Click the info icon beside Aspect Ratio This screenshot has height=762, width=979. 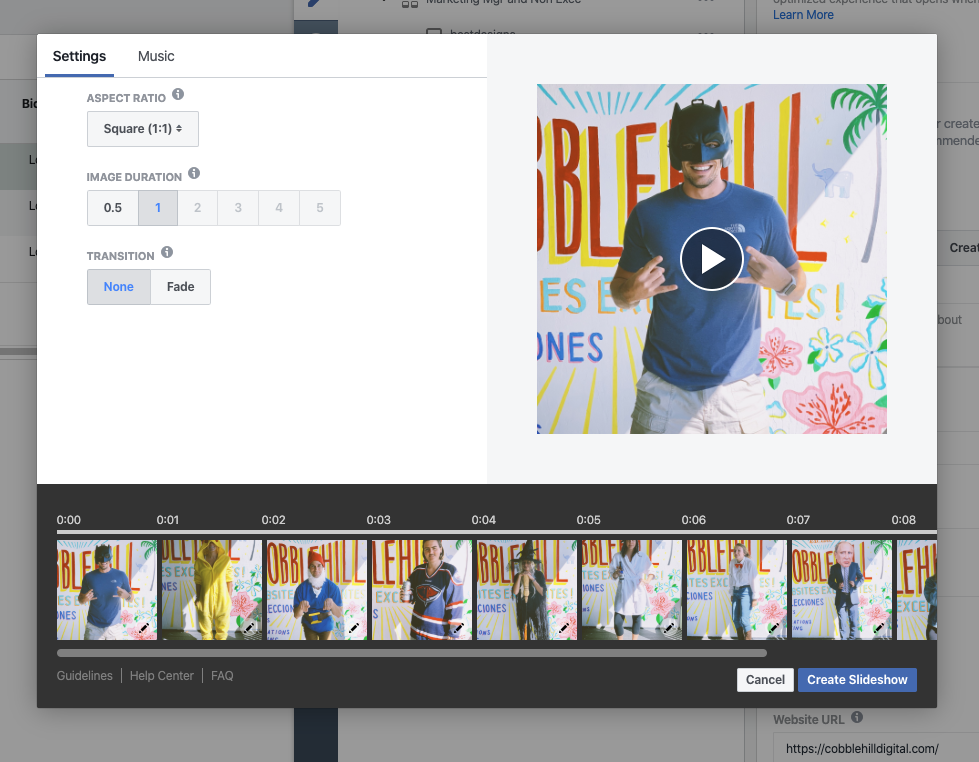[178, 95]
